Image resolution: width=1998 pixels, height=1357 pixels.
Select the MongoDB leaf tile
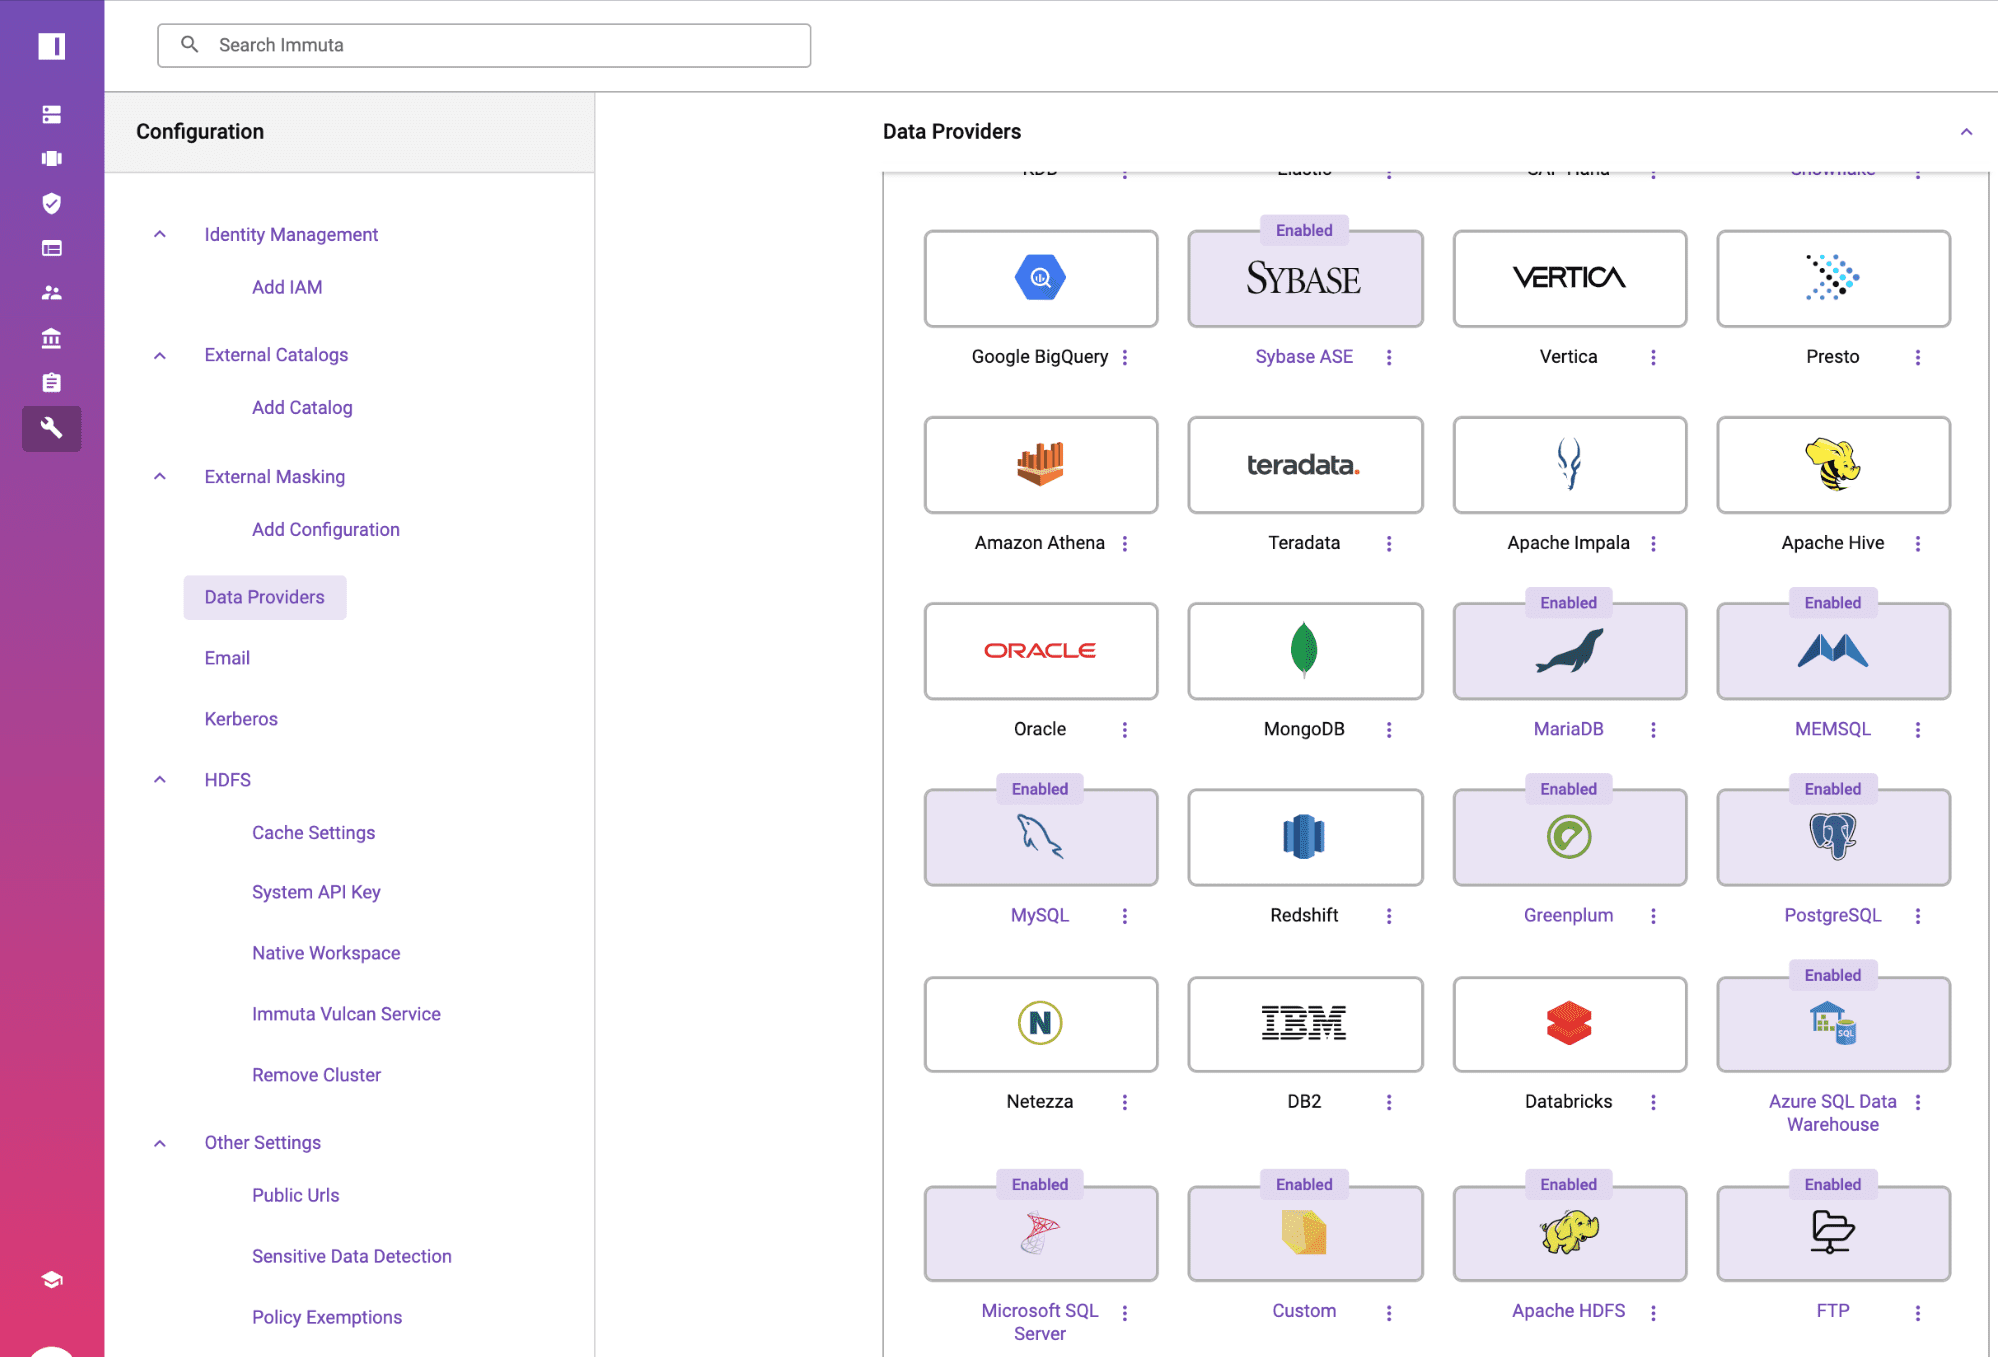pos(1304,651)
